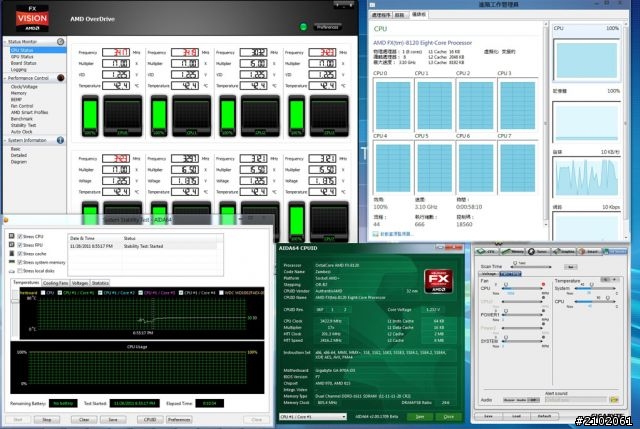The width and height of the screenshot is (640, 429).
Task: Click the local disks drive icon
Action: [x=11, y=271]
